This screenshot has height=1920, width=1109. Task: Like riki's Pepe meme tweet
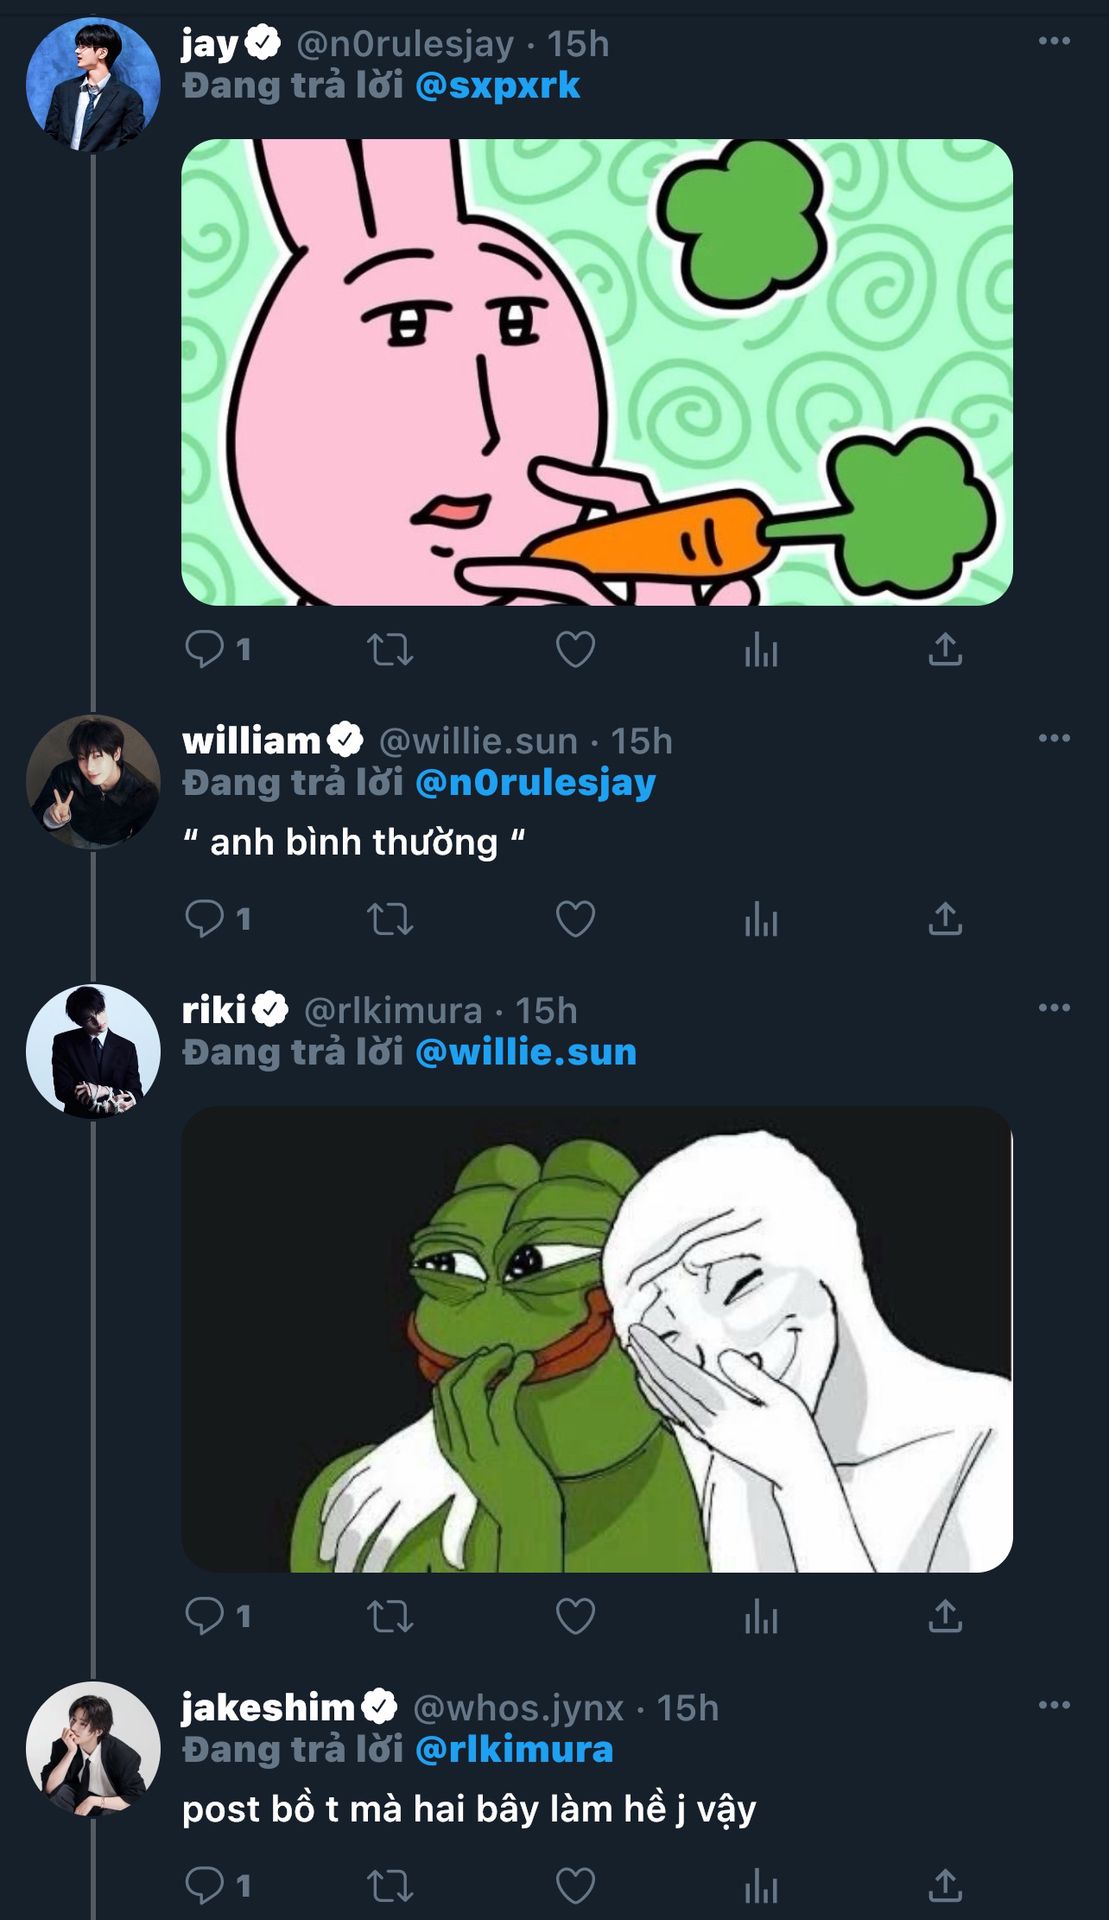tap(575, 1616)
